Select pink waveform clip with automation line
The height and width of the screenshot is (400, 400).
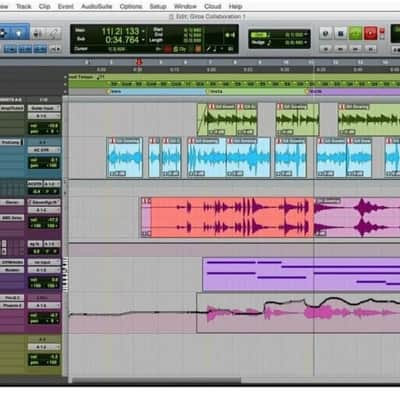[298, 313]
